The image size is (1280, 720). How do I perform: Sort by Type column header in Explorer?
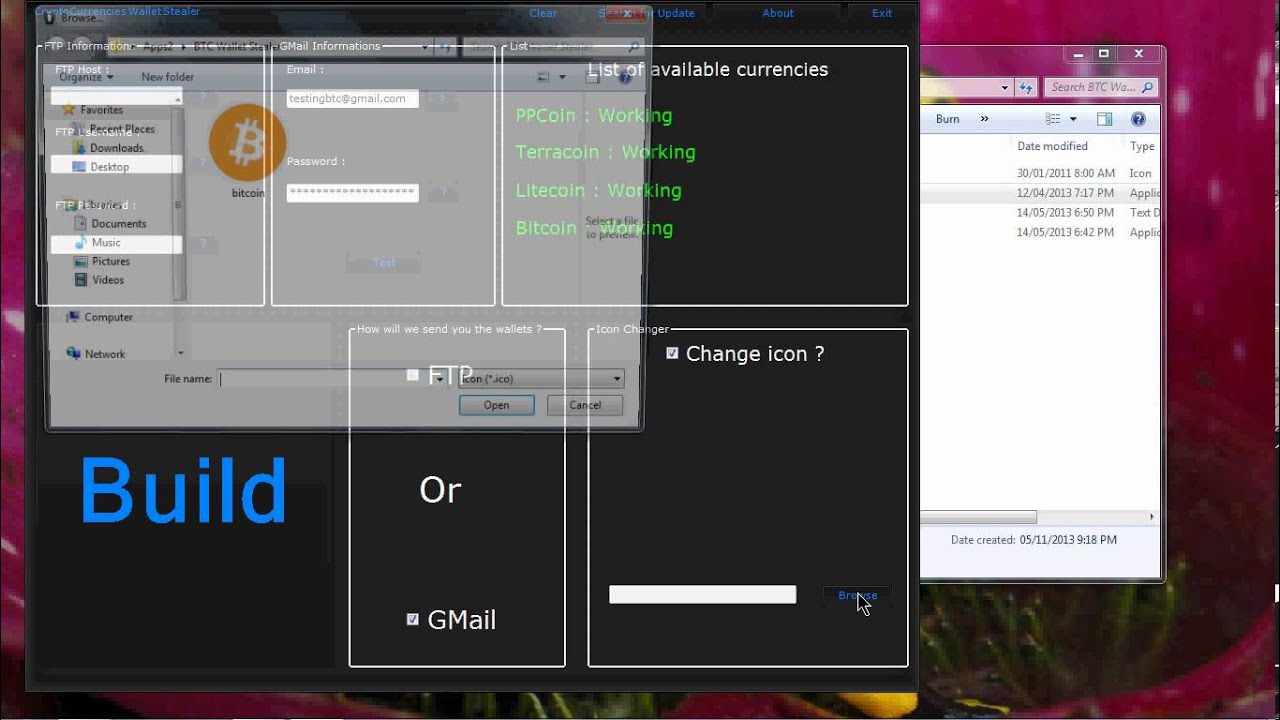(1142, 146)
